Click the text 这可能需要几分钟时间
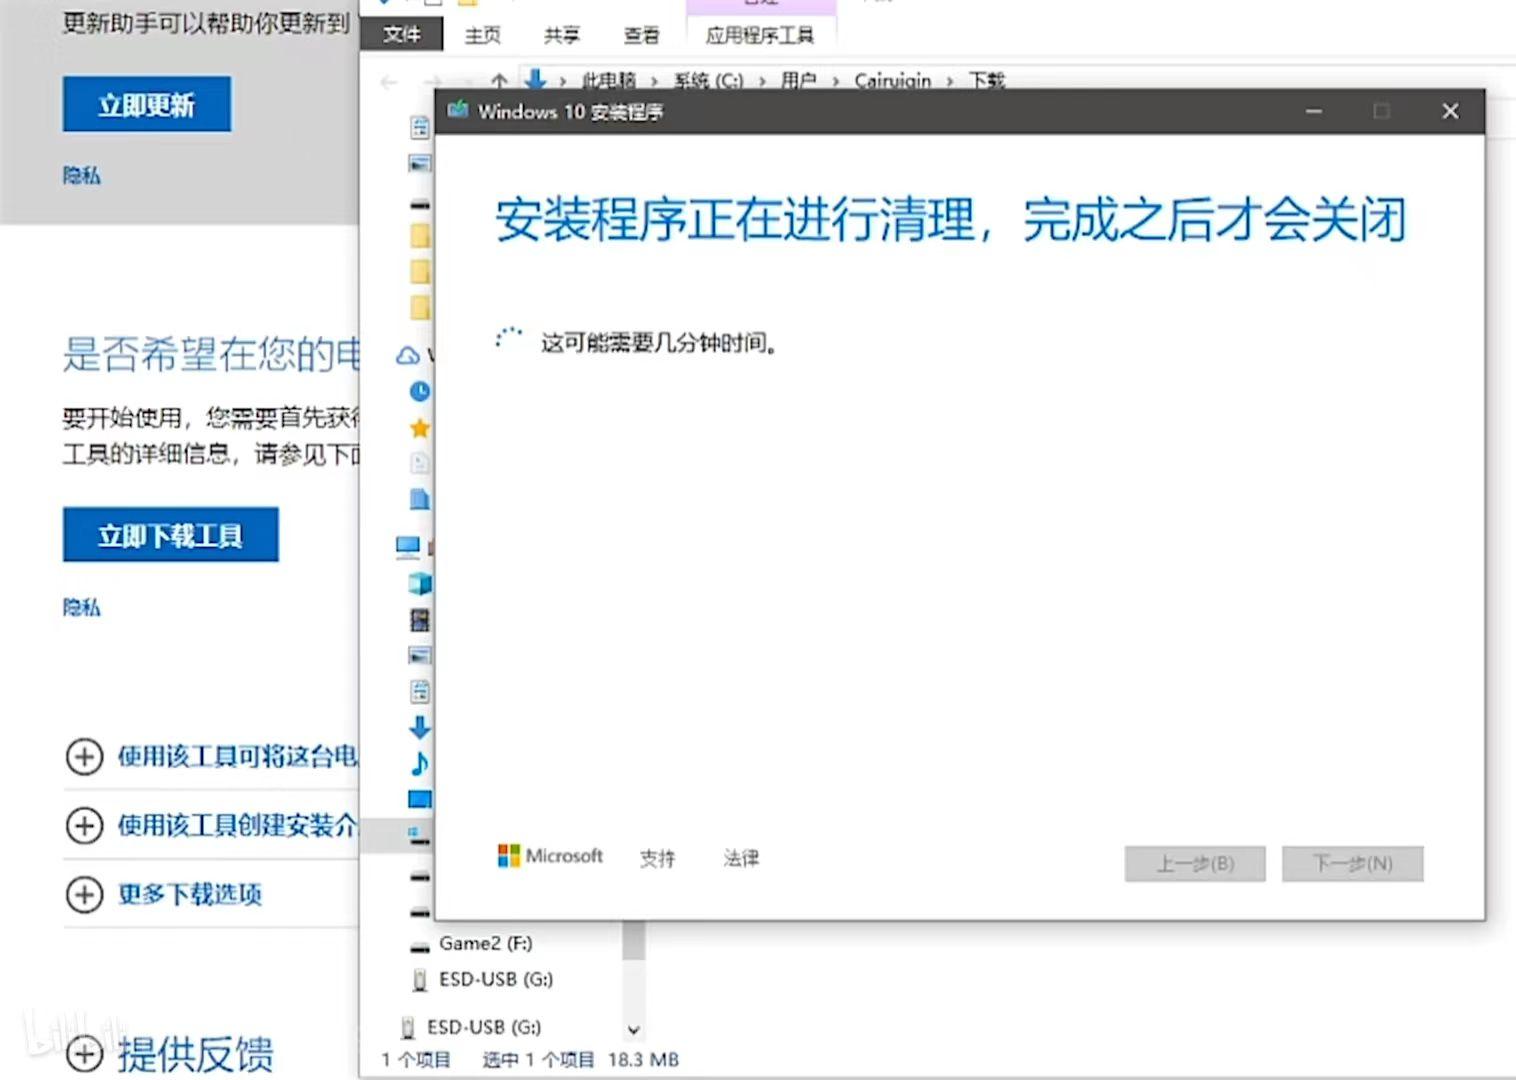 [x=659, y=343]
